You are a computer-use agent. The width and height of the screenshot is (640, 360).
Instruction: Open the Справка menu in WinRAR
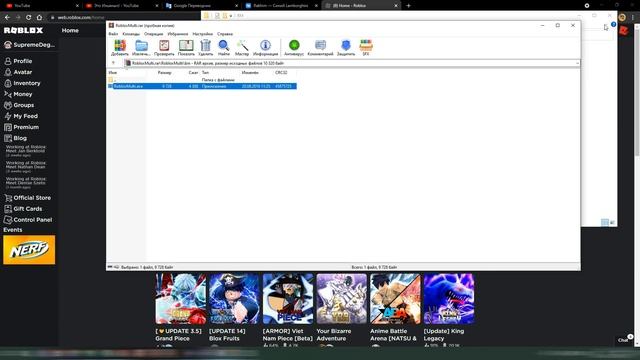pyautogui.click(x=225, y=34)
